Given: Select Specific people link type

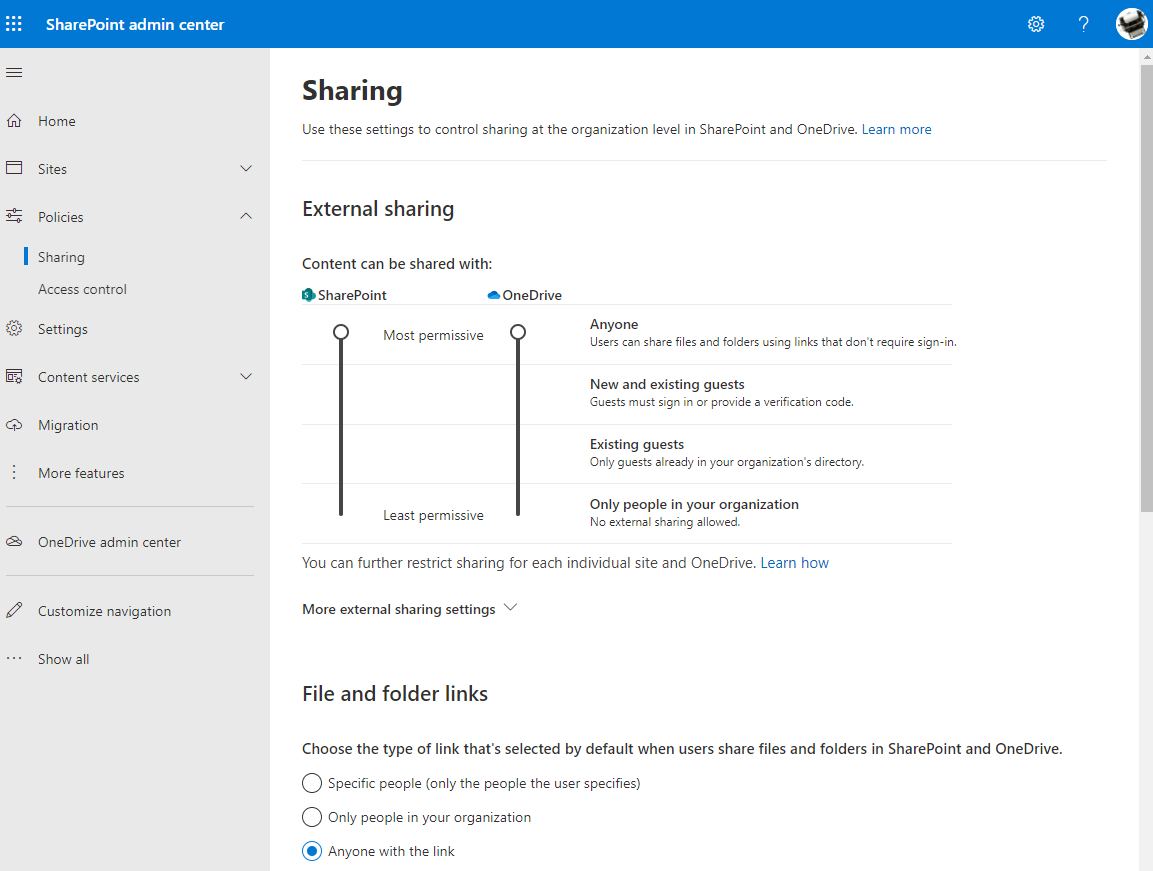Looking at the screenshot, I should (312, 783).
